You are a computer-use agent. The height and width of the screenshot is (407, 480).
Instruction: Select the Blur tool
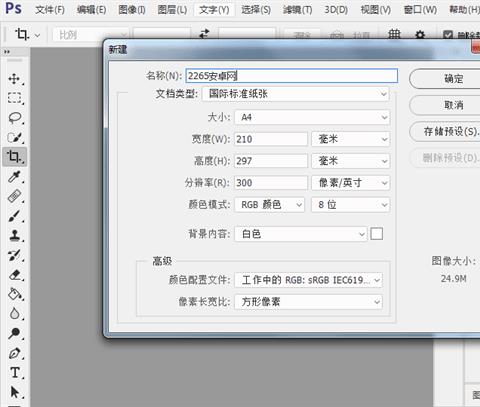pyautogui.click(x=14, y=314)
